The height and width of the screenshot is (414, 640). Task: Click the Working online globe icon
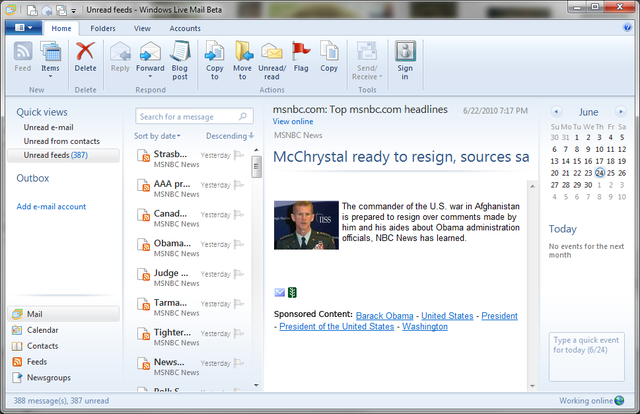pyautogui.click(x=619, y=401)
